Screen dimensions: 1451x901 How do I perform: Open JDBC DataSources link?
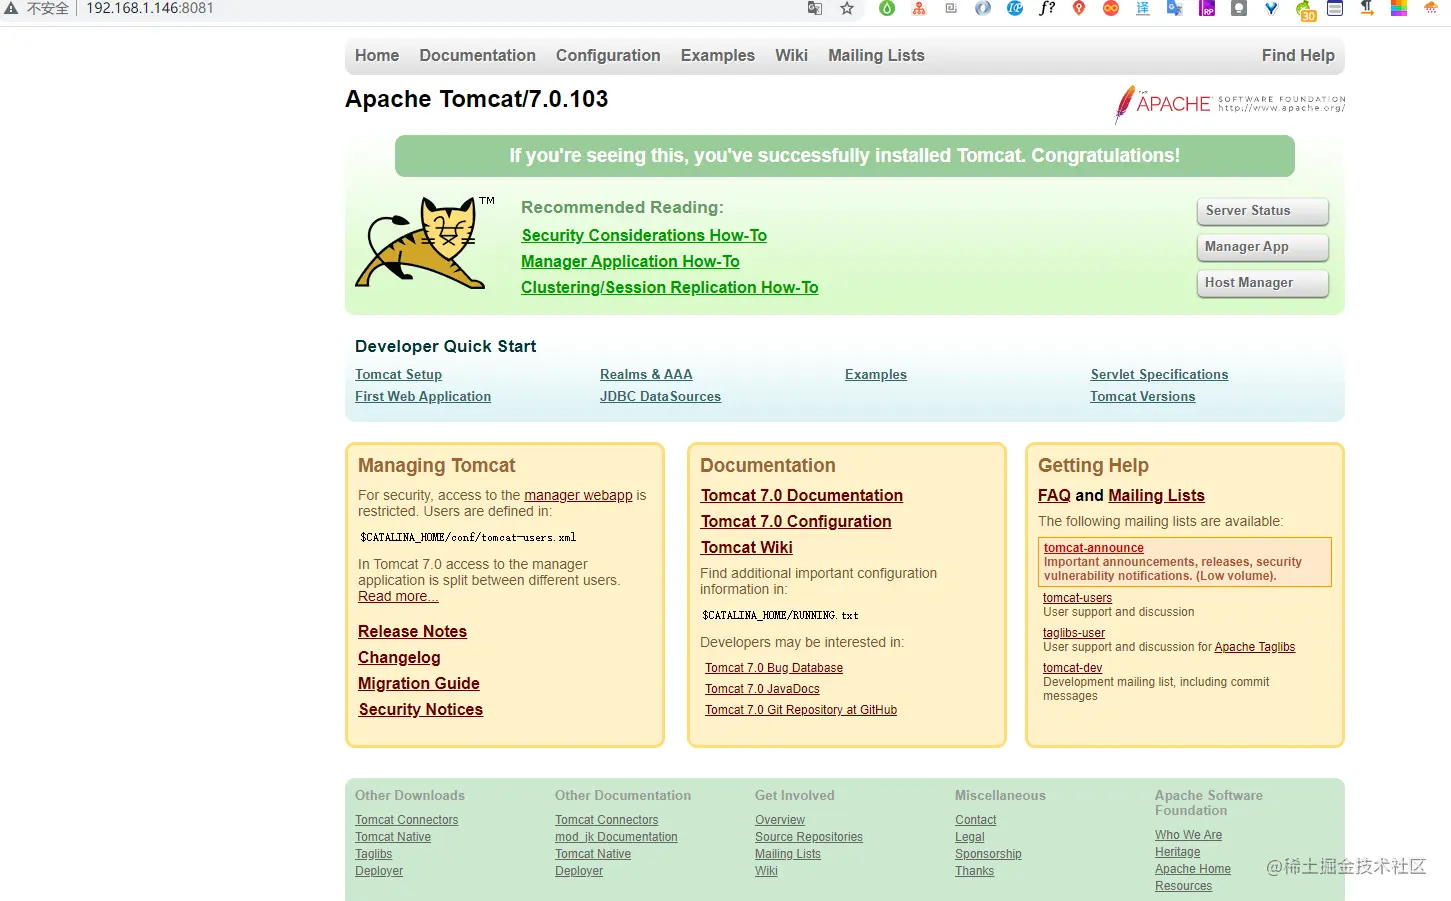660,397
